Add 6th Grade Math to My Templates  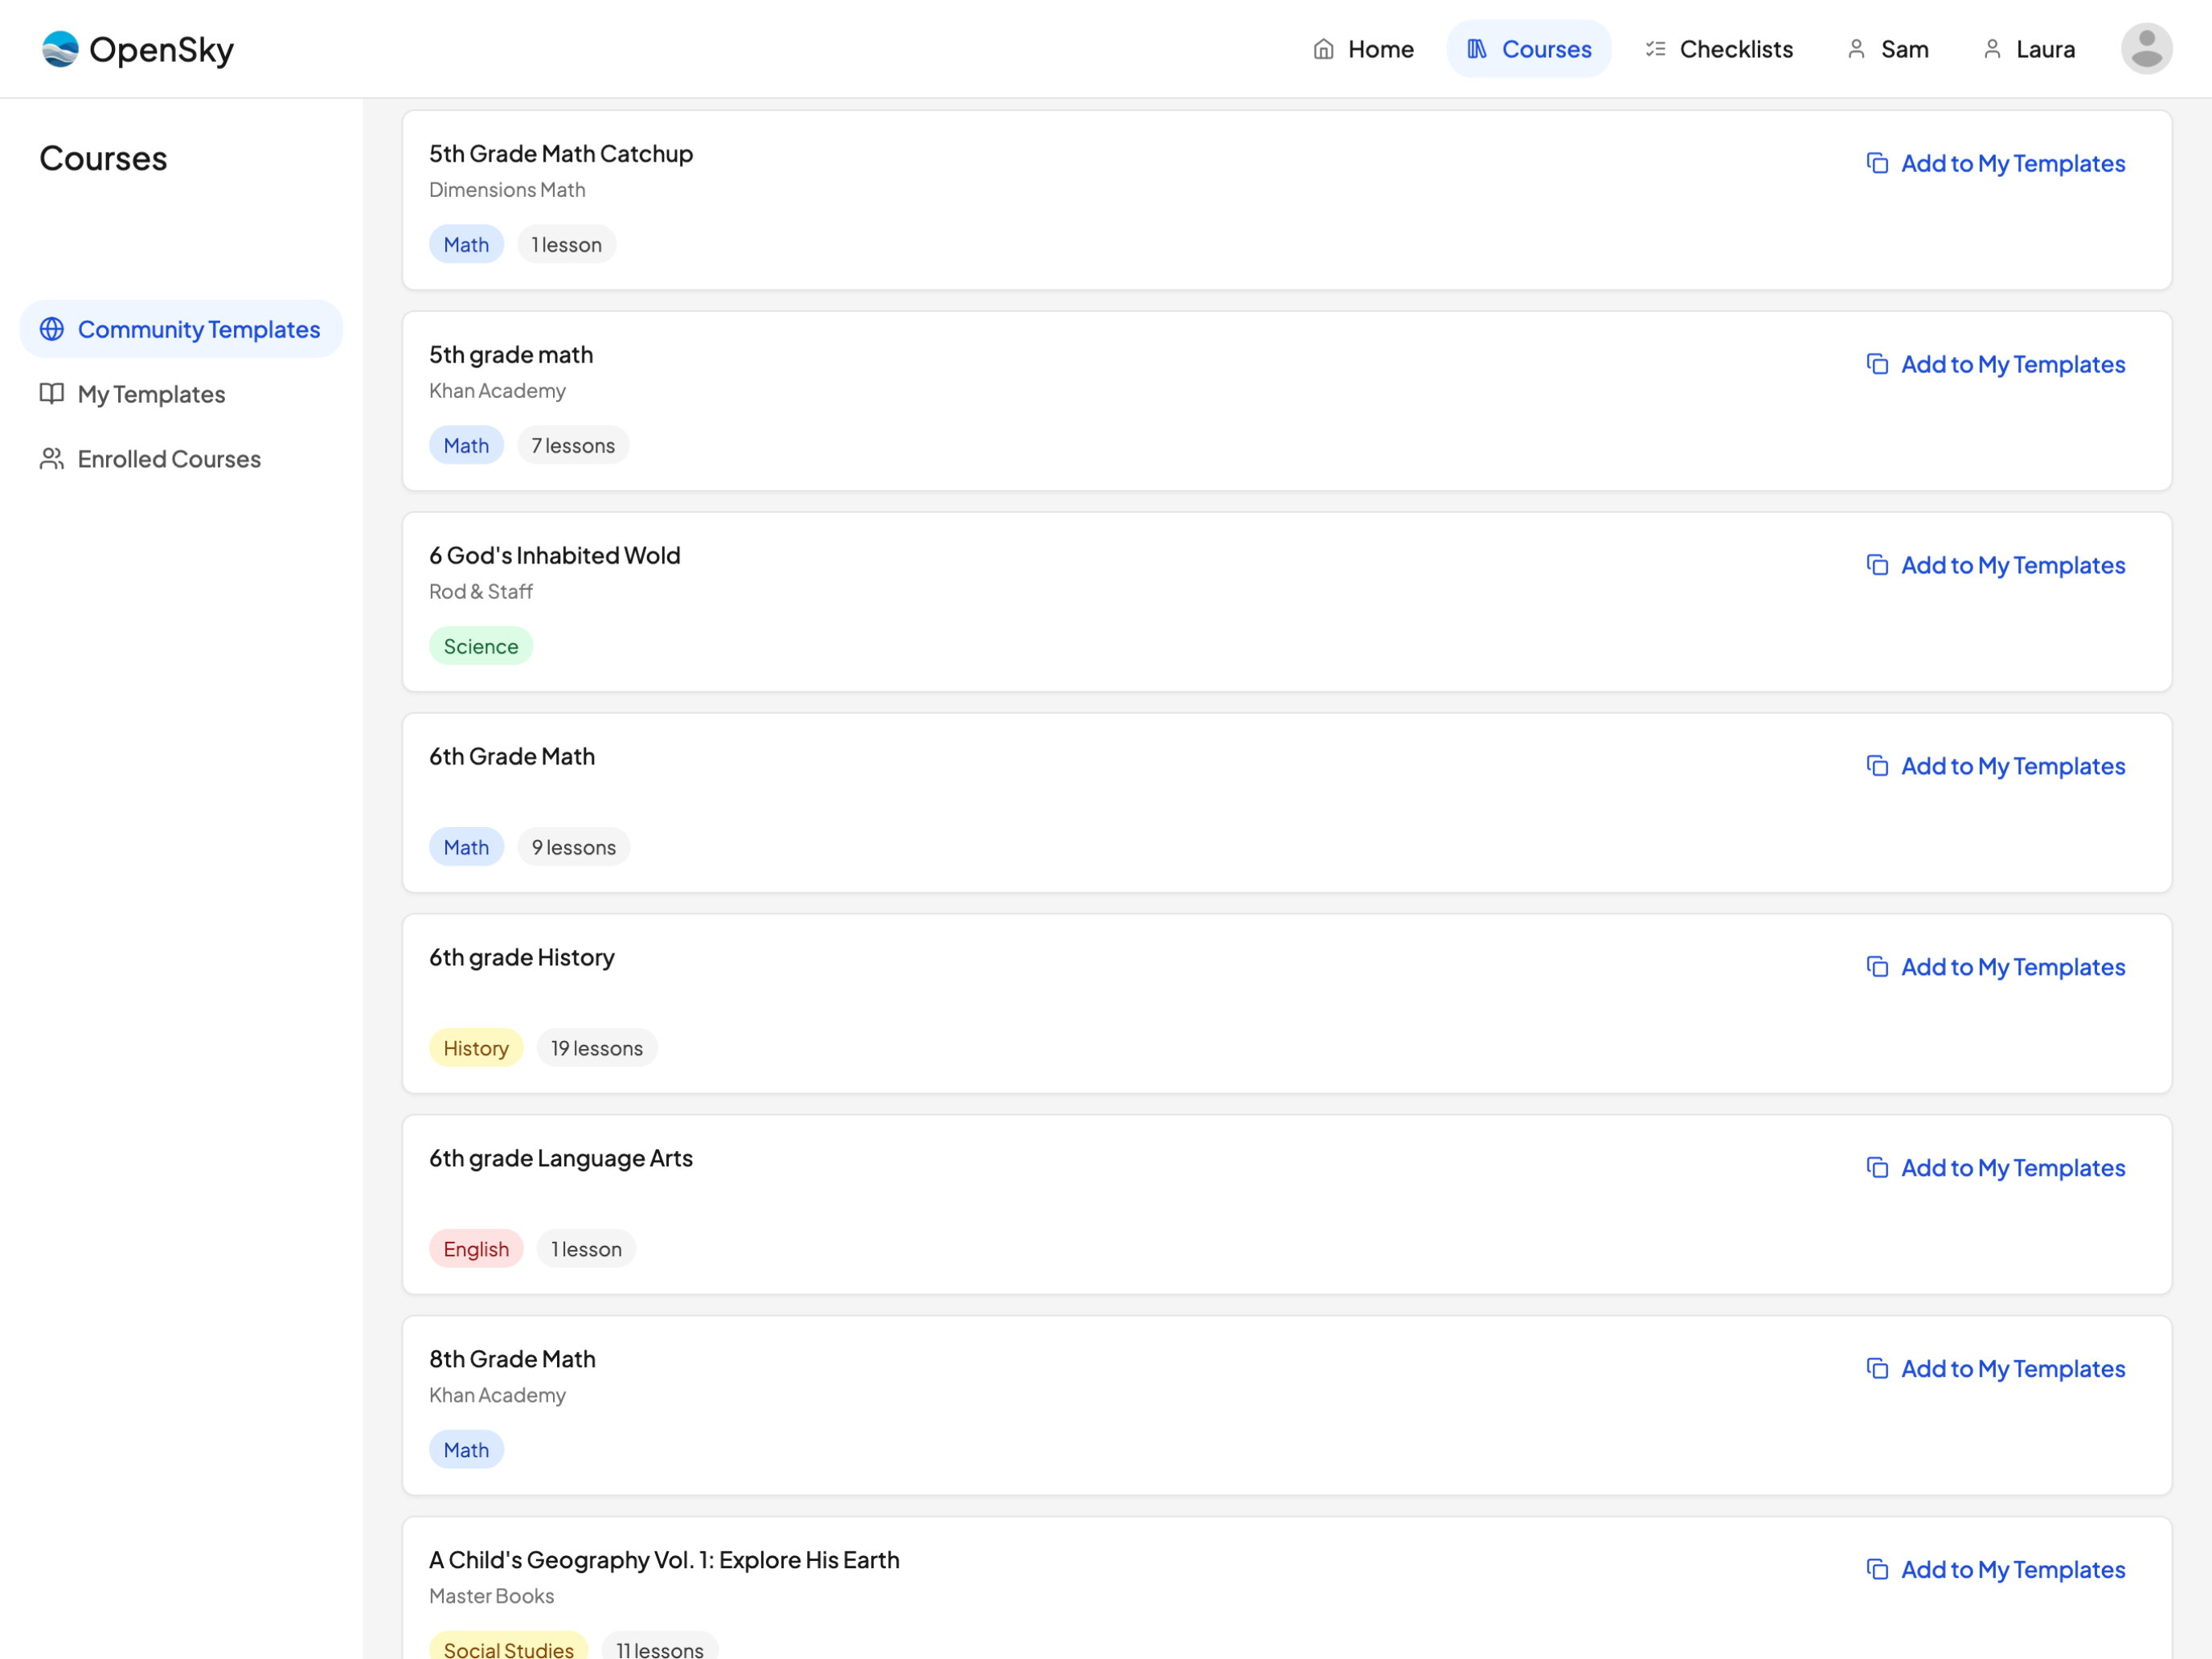pyautogui.click(x=1995, y=766)
